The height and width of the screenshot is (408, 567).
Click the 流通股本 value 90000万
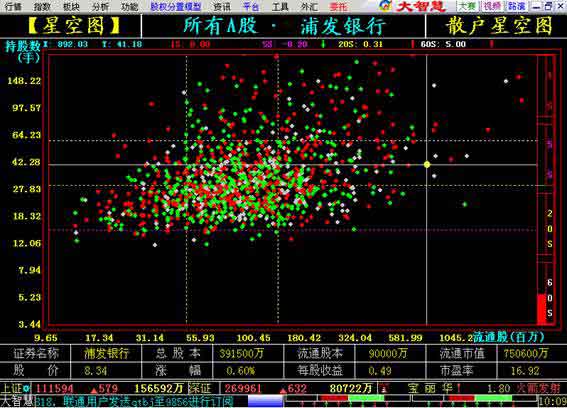pos(388,353)
